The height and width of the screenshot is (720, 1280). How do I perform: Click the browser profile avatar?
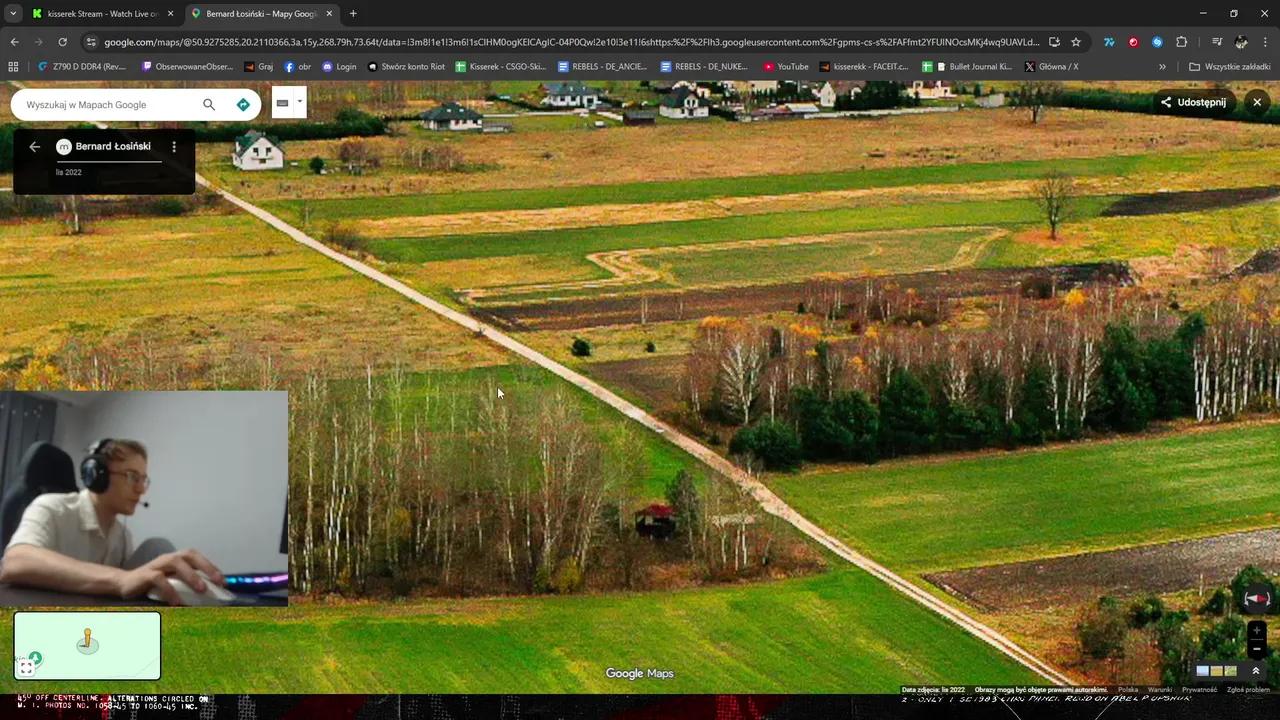point(1241,42)
